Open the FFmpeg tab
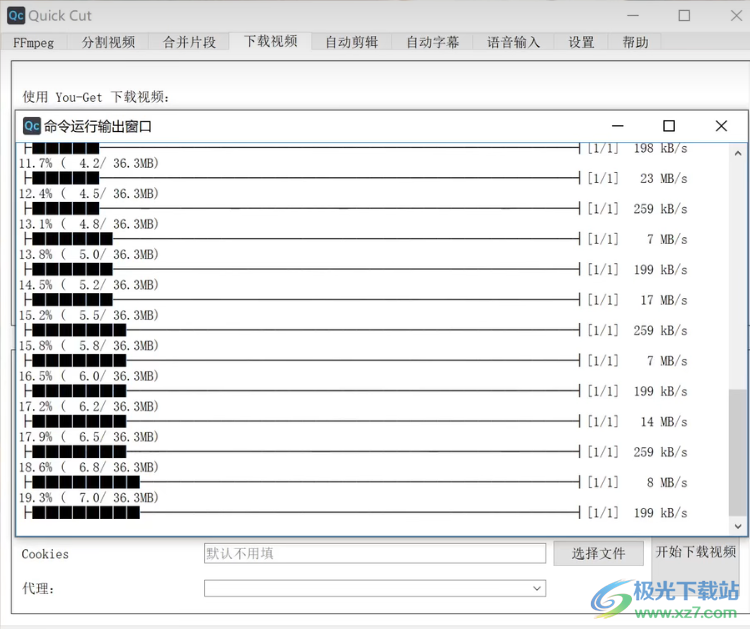750x629 pixels. coord(33,42)
